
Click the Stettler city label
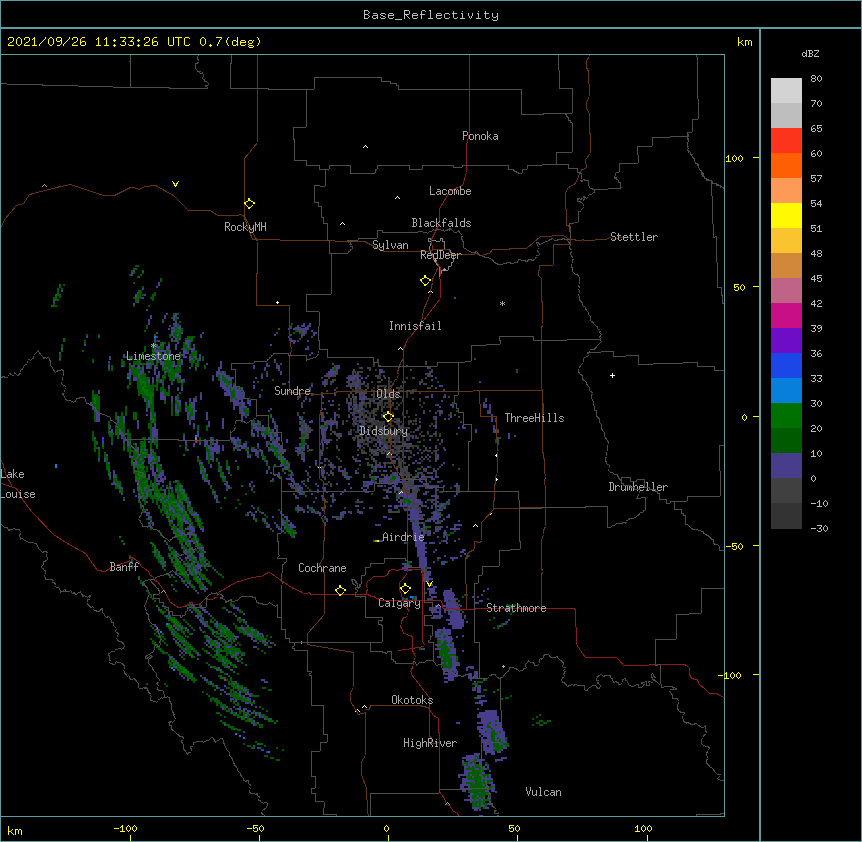634,237
